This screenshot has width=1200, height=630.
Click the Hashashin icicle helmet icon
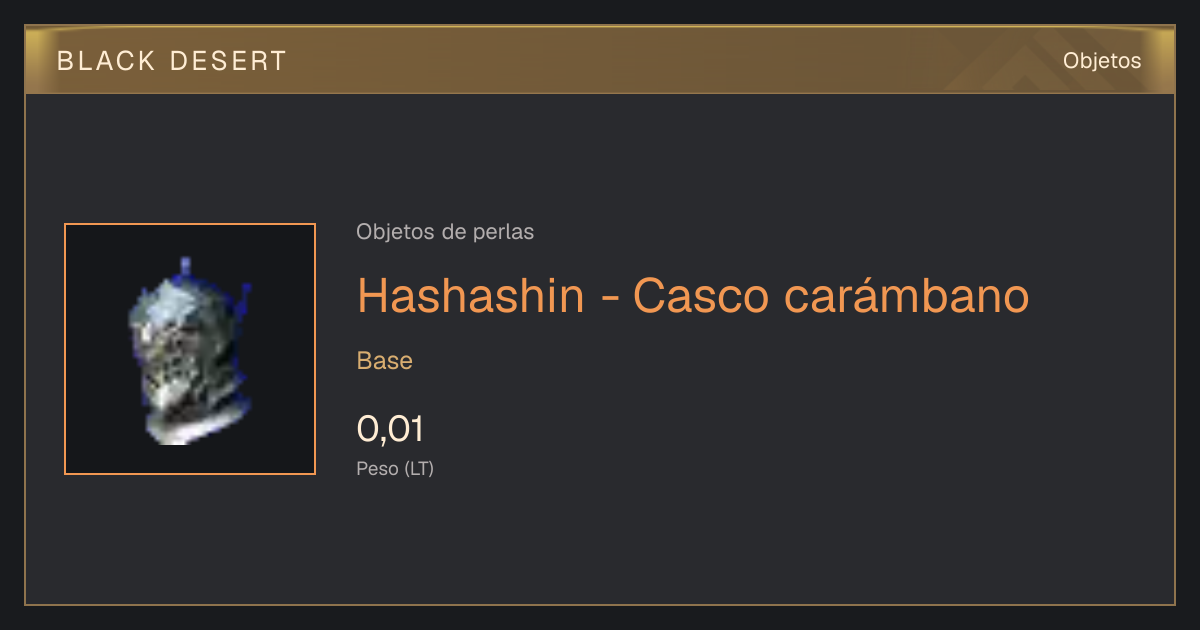pyautogui.click(x=190, y=350)
